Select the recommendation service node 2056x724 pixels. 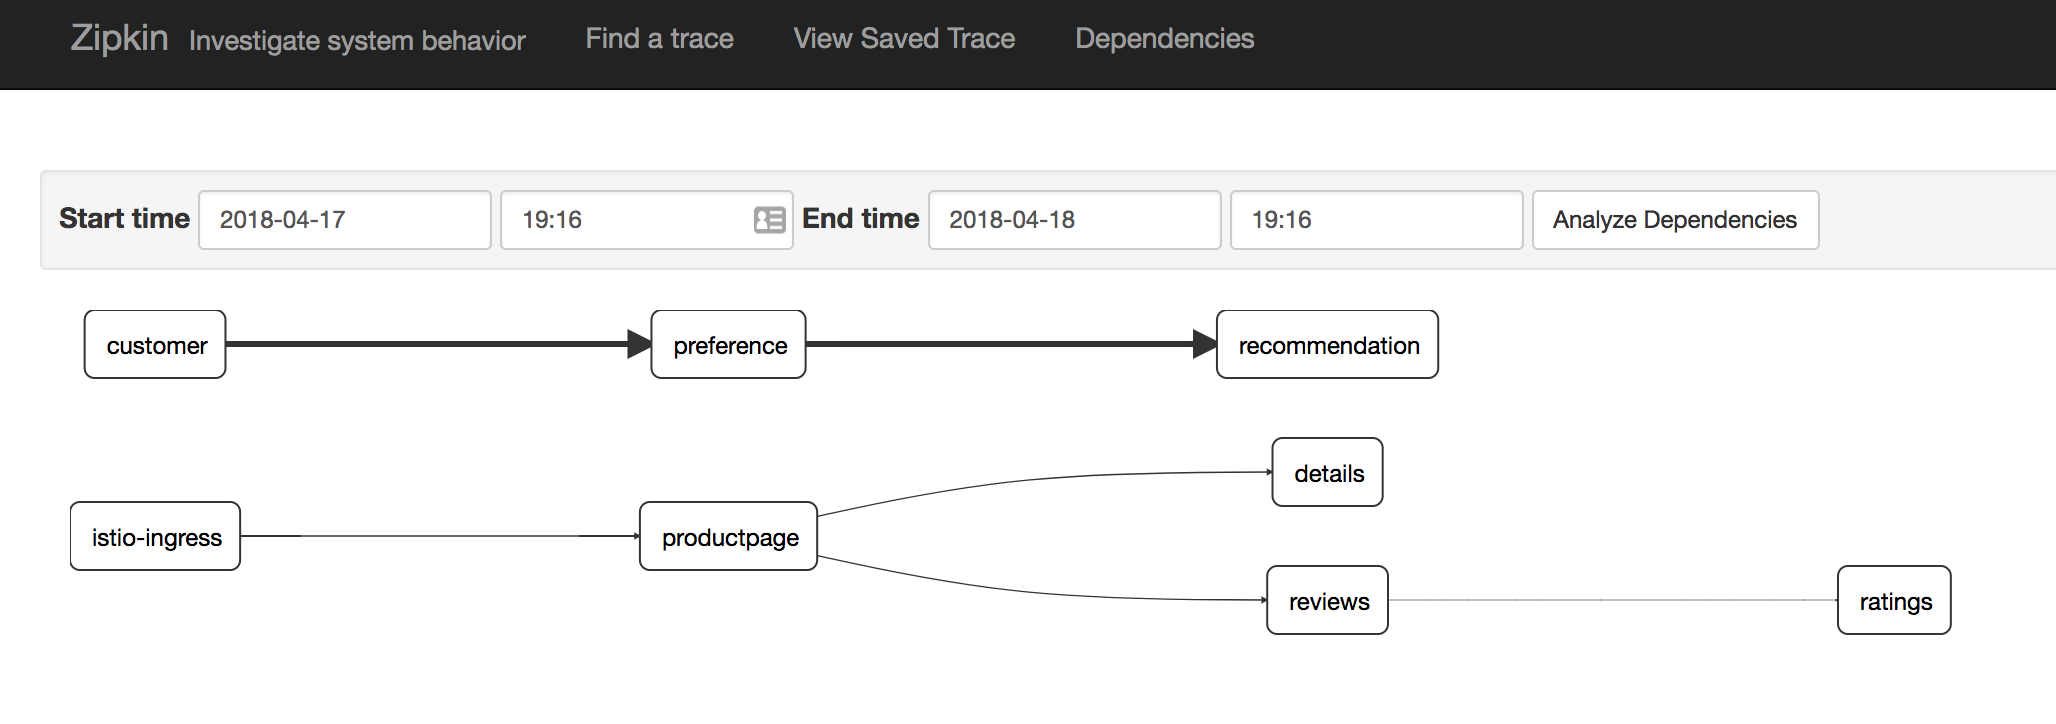[1328, 345]
